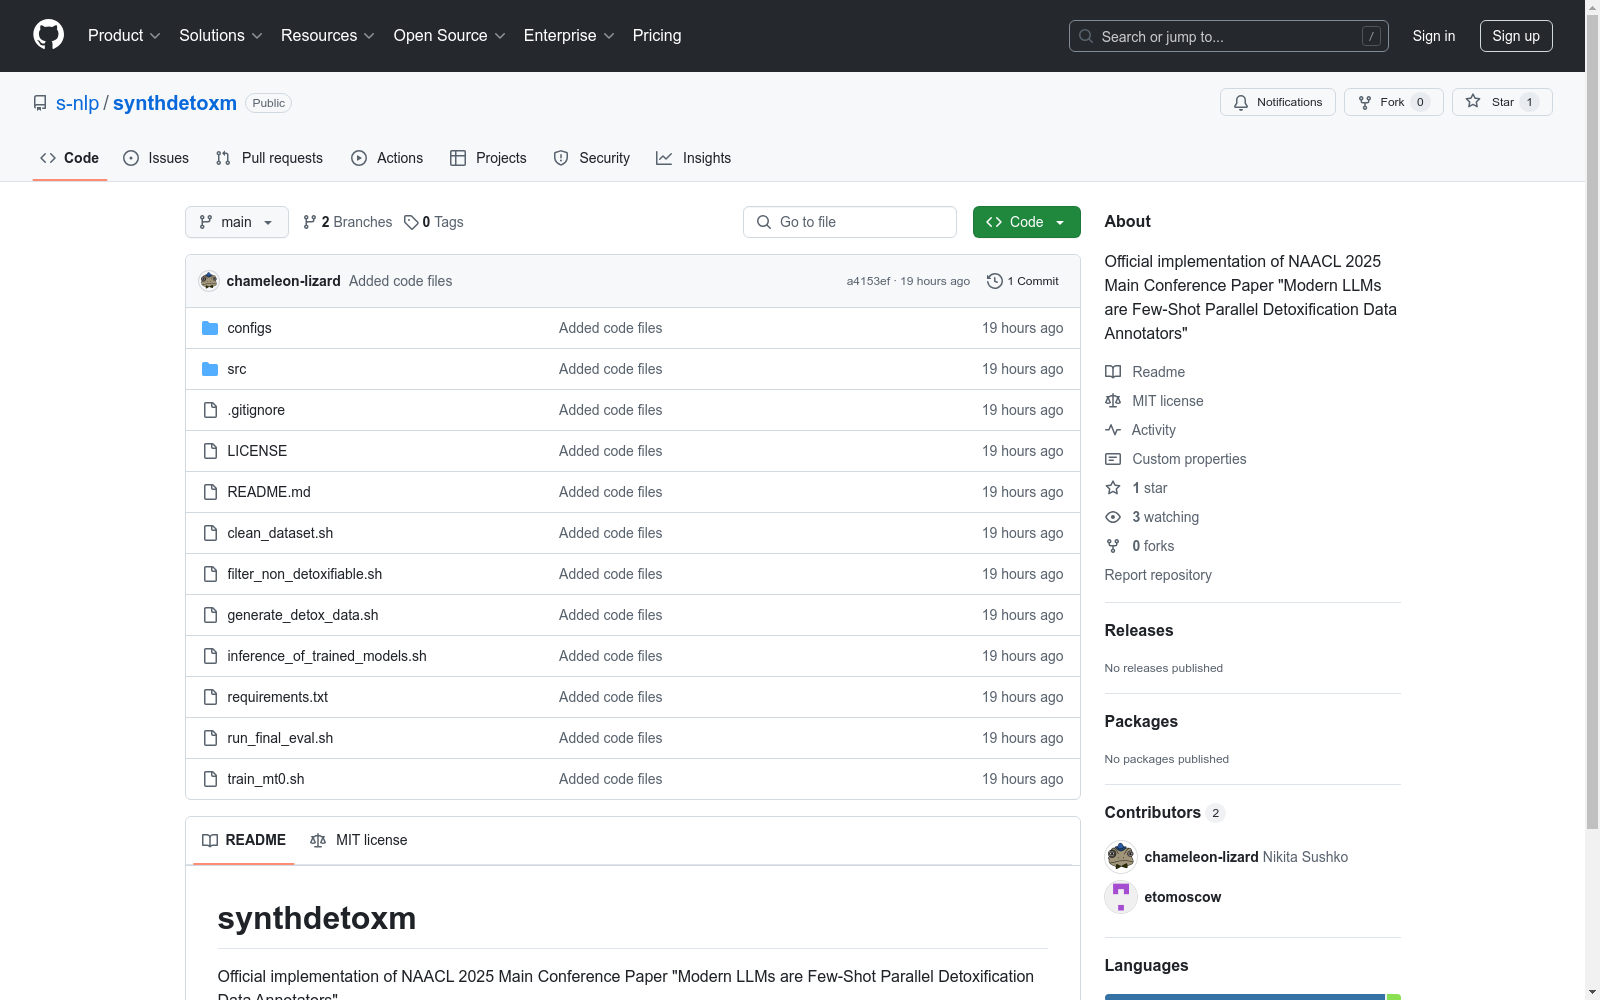Open train_mt0.sh file

[266, 779]
